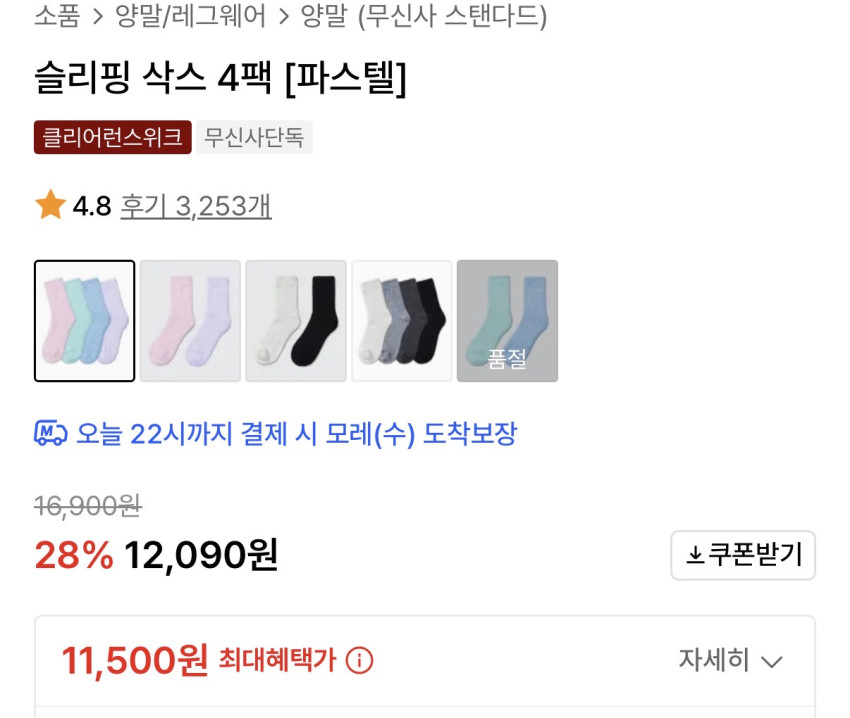Choose the white and black socks thumbnail
The width and height of the screenshot is (850, 718).
click(x=296, y=321)
